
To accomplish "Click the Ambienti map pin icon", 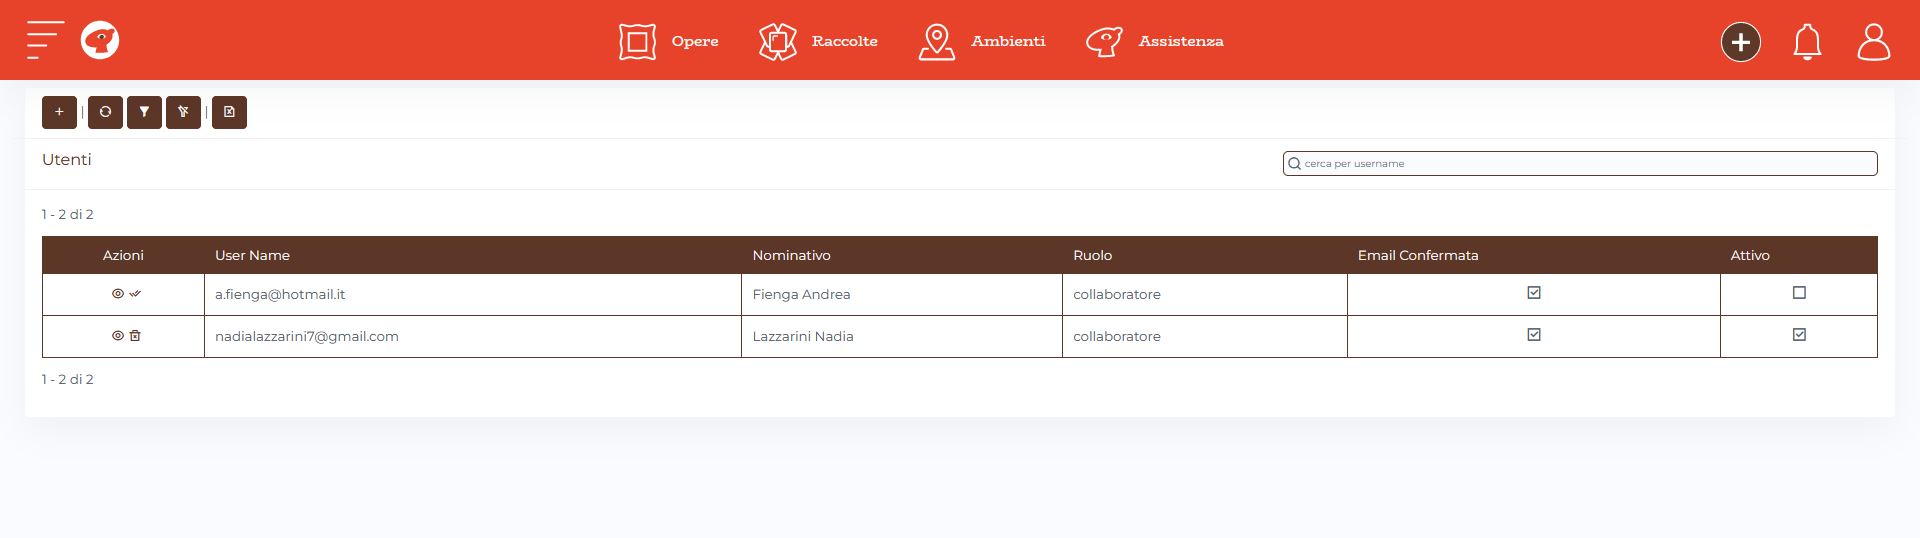I will point(936,41).
